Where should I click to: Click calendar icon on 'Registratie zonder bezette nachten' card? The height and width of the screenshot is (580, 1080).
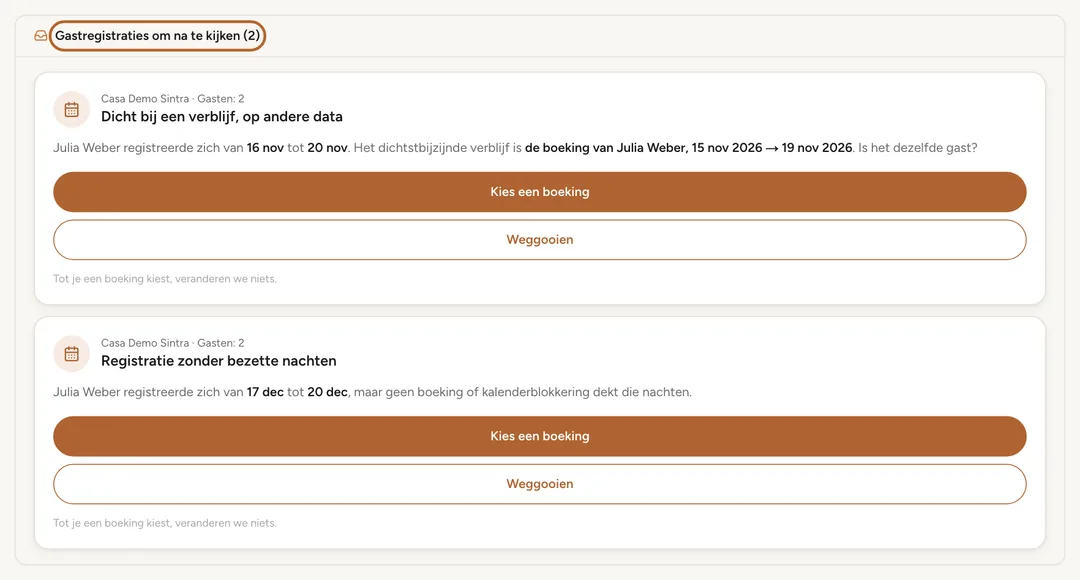point(72,354)
